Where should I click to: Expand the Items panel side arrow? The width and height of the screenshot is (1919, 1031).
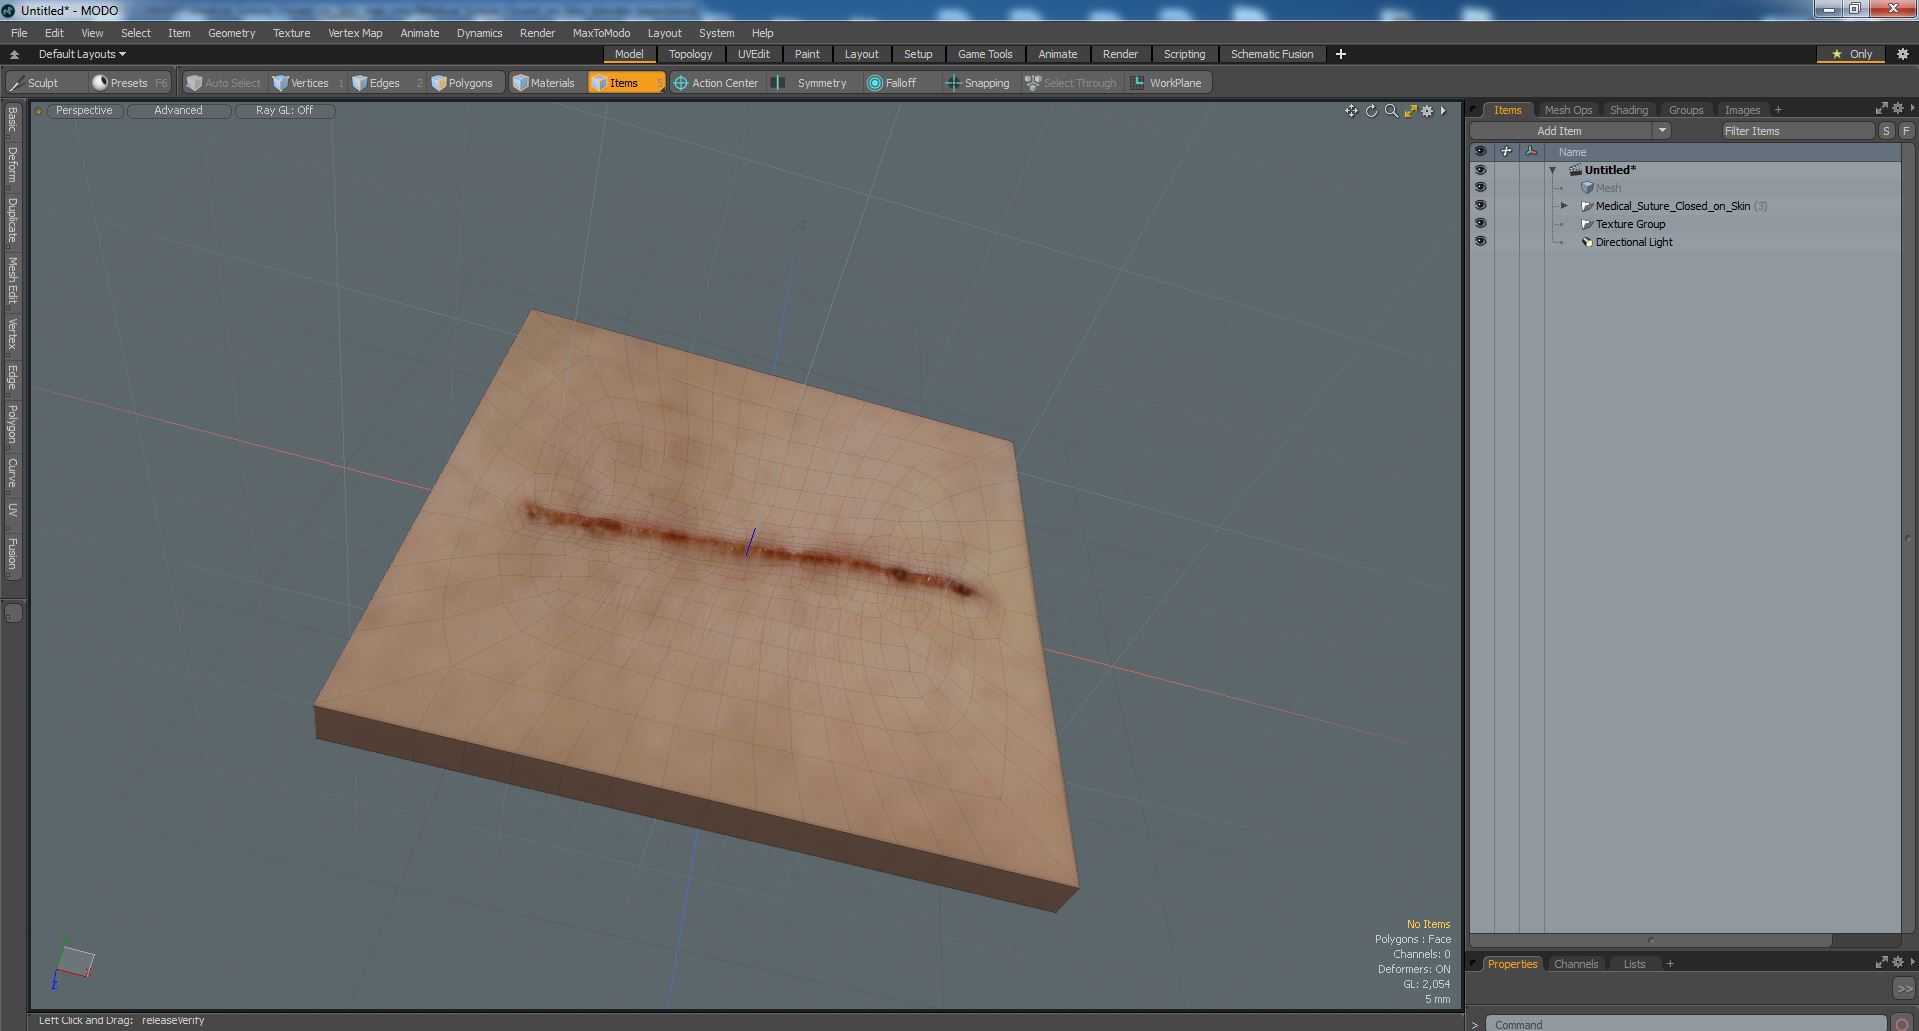pos(1912,108)
